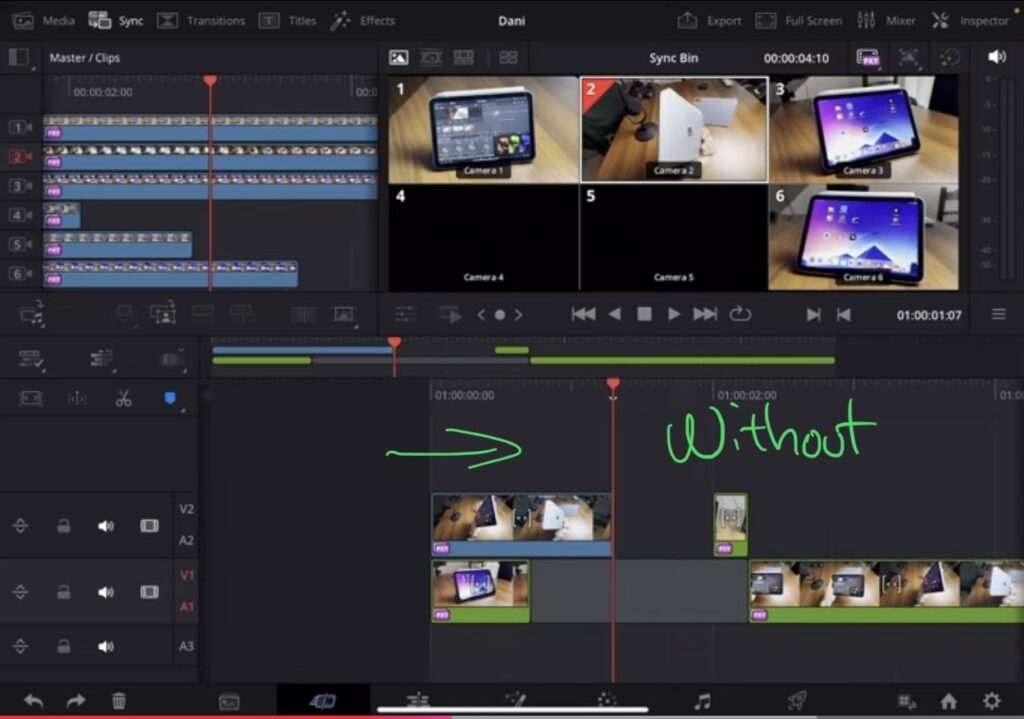The width and height of the screenshot is (1024, 719).
Task: Open the Deliver page
Action: [x=796, y=700]
